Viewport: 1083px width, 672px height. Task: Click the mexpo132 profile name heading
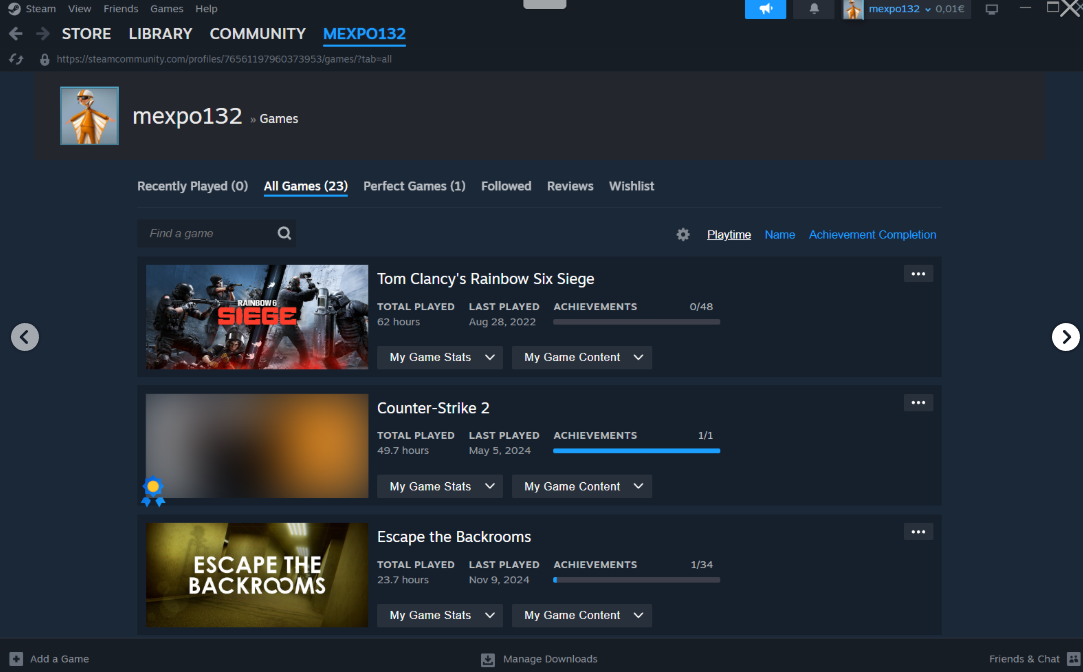click(x=187, y=116)
